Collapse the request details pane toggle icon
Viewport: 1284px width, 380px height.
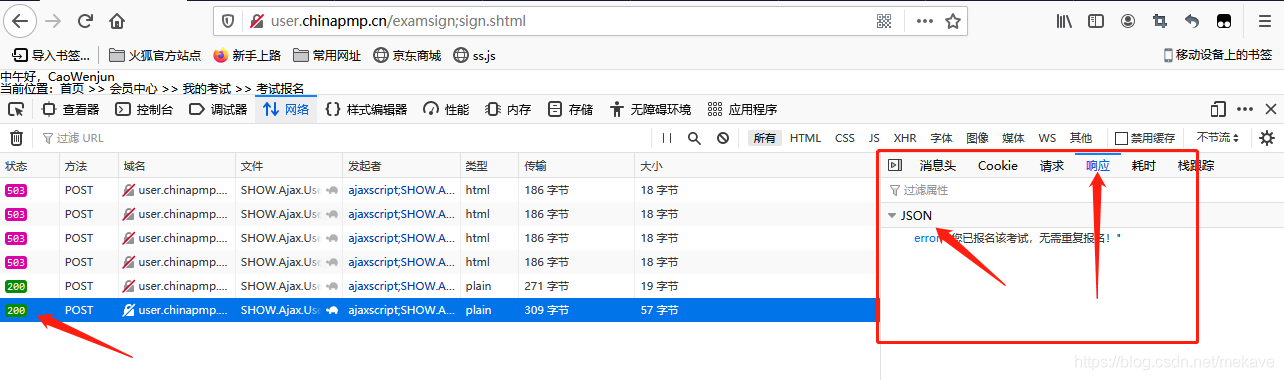pyautogui.click(x=895, y=166)
